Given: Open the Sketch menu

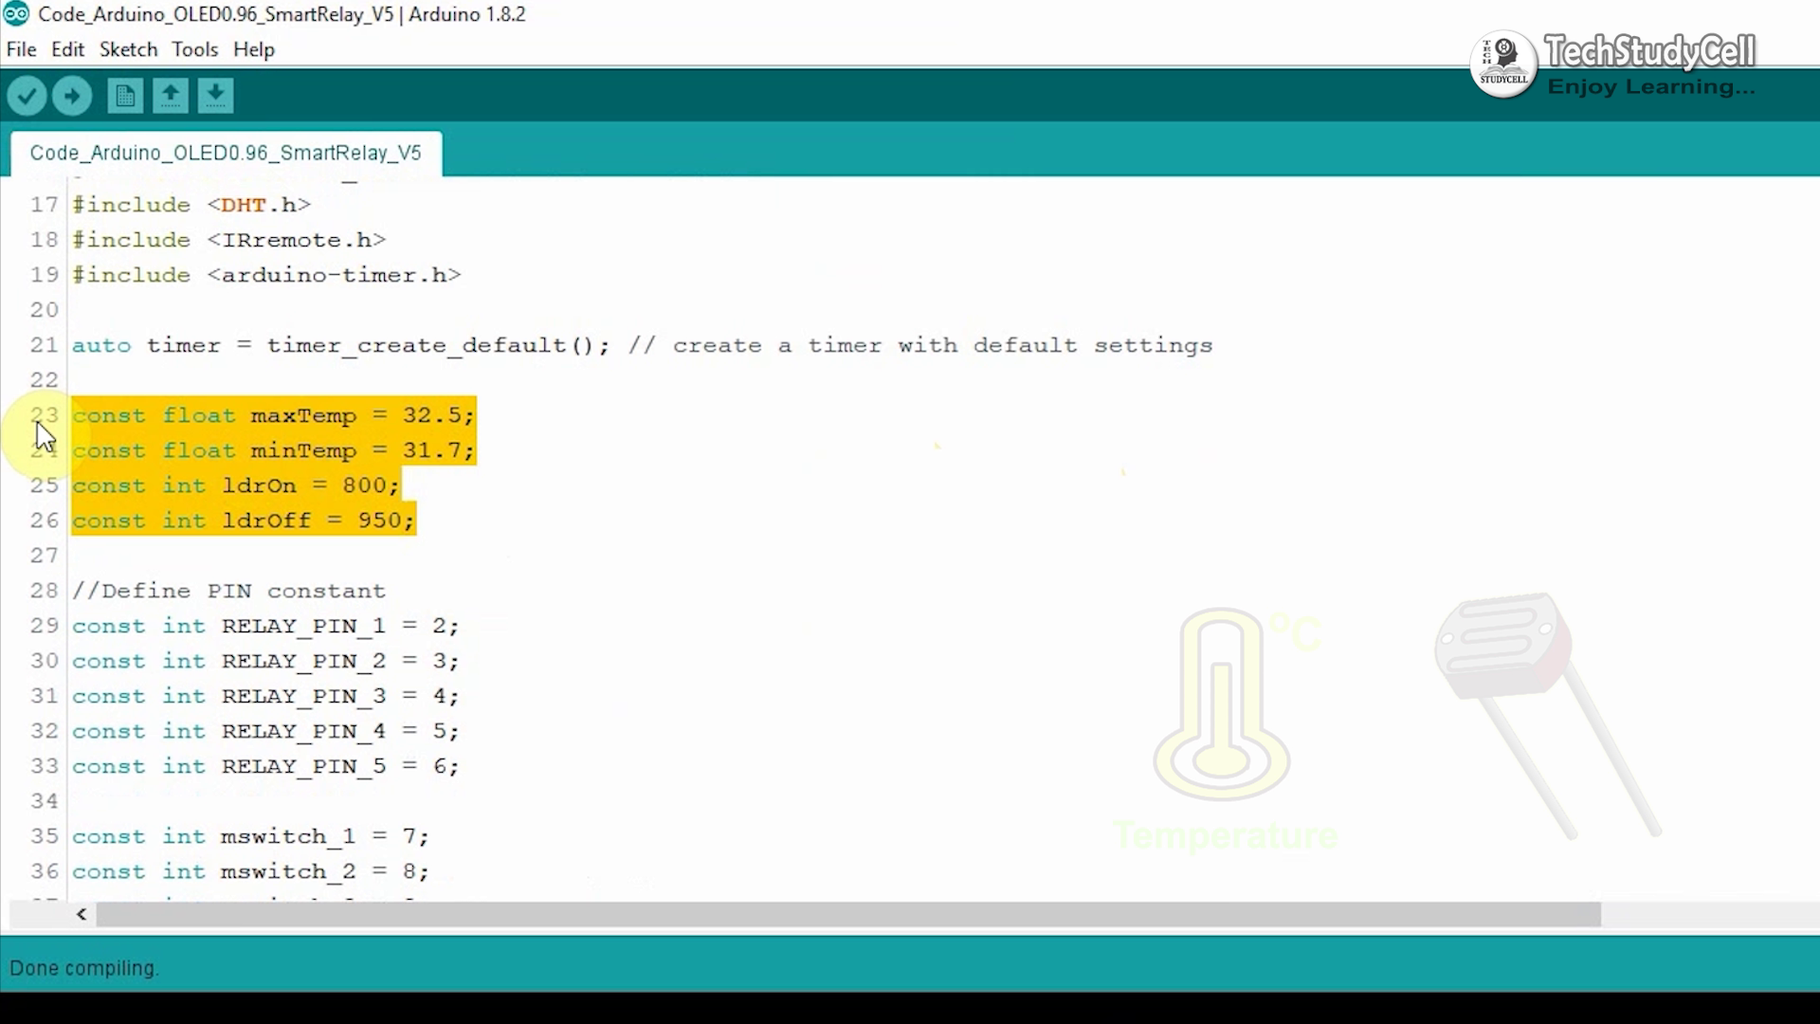Looking at the screenshot, I should (x=128, y=49).
